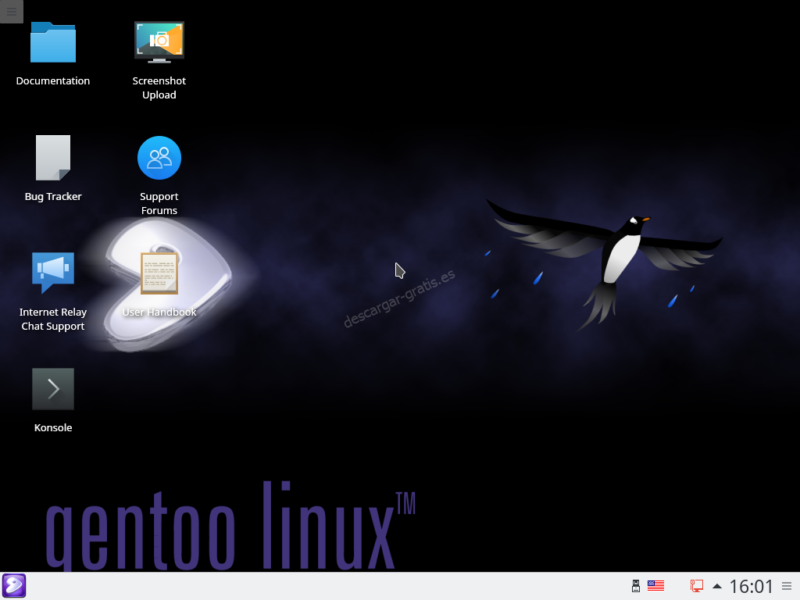Open the desktop toolbox menu at top-left corner
Viewport: 800px width, 600px height.
click(x=11, y=11)
